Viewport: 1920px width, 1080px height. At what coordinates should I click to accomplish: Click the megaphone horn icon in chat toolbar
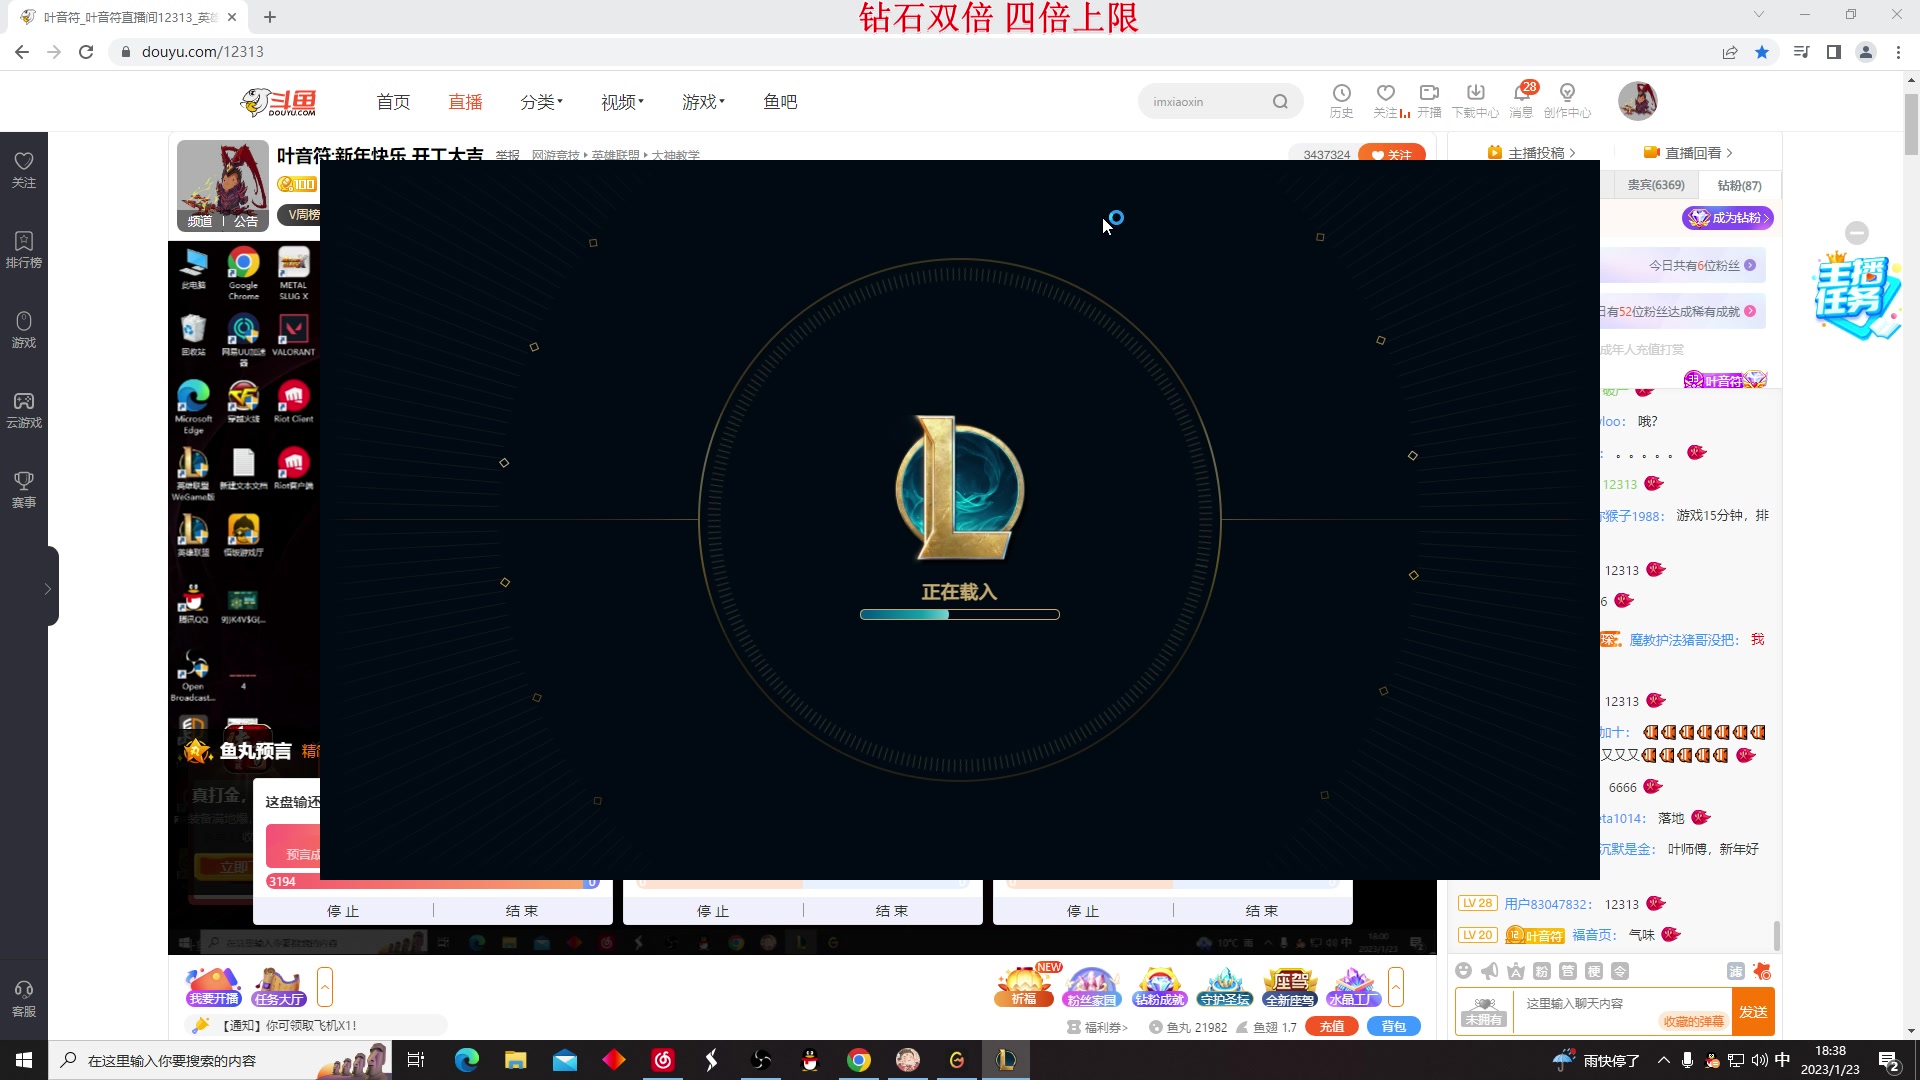1490,971
